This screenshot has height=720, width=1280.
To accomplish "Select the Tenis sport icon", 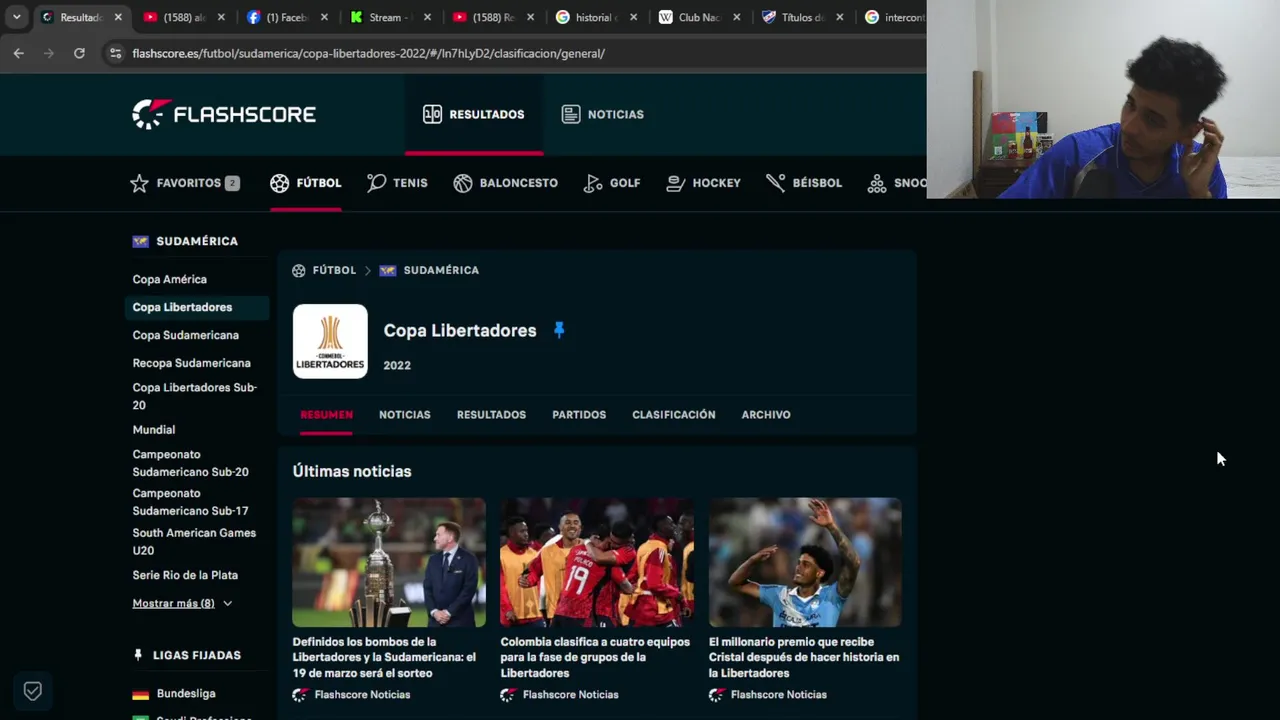I will click(x=397, y=183).
